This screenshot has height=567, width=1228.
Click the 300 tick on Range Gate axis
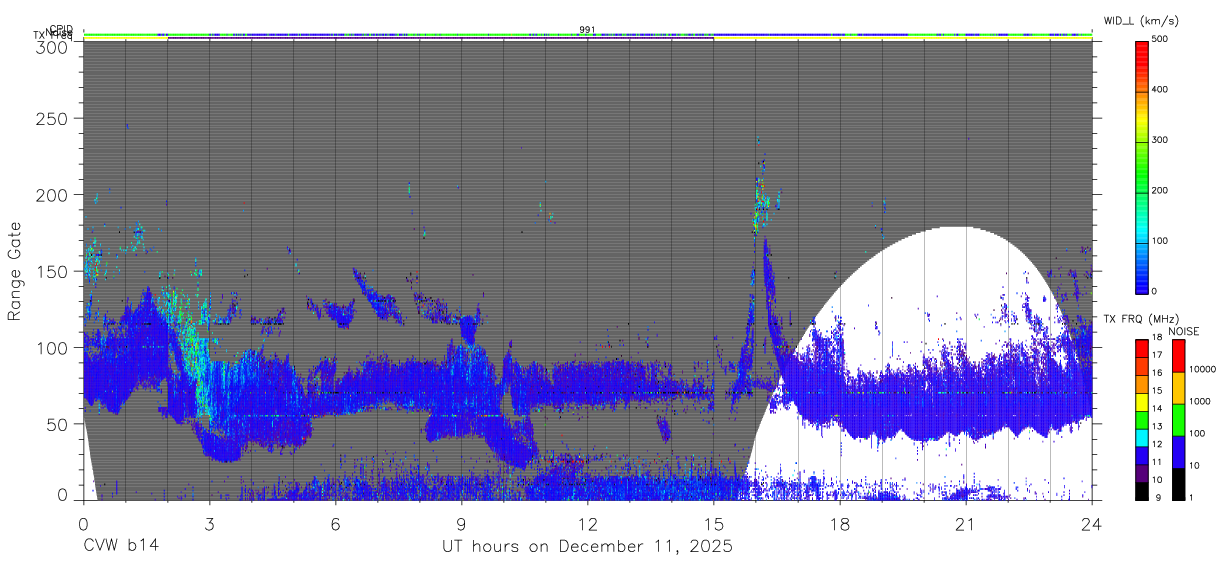53,46
